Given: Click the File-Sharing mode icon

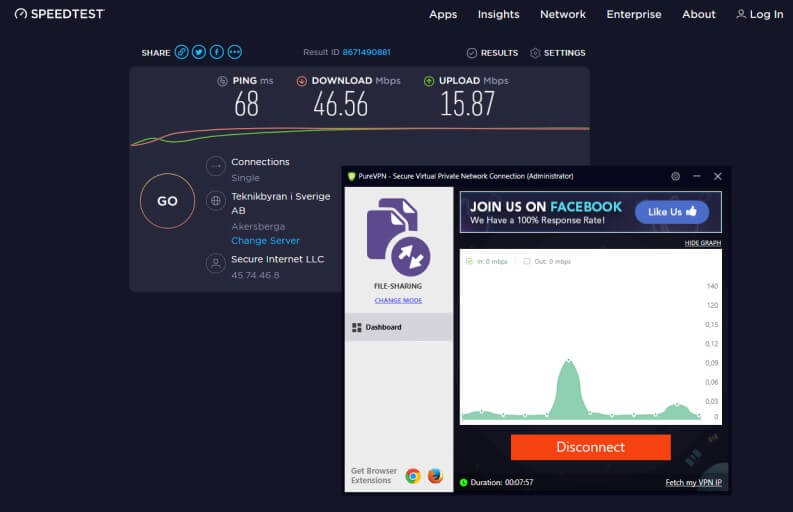Looking at the screenshot, I should coord(399,237).
